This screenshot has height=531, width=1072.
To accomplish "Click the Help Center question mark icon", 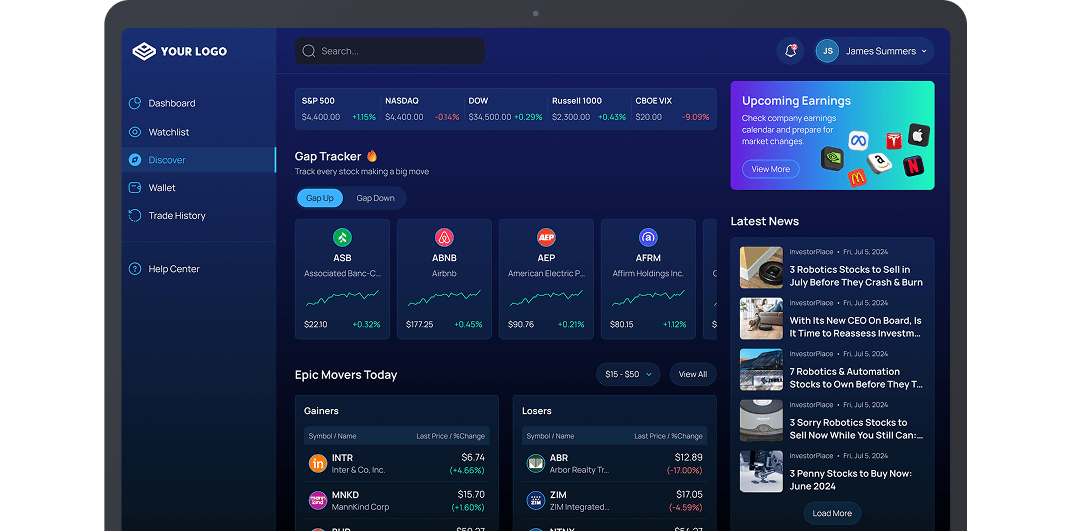I will [135, 269].
